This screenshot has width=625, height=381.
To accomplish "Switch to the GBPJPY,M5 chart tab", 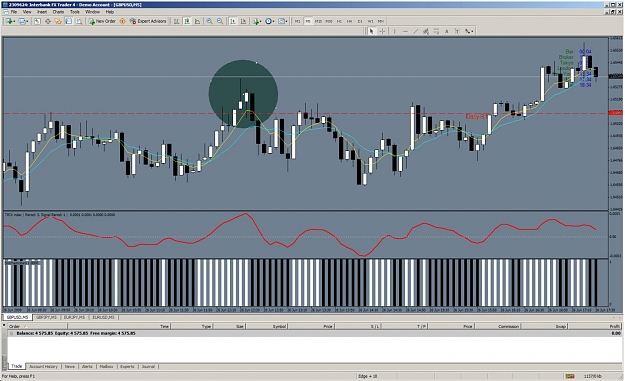I will [x=46, y=318].
